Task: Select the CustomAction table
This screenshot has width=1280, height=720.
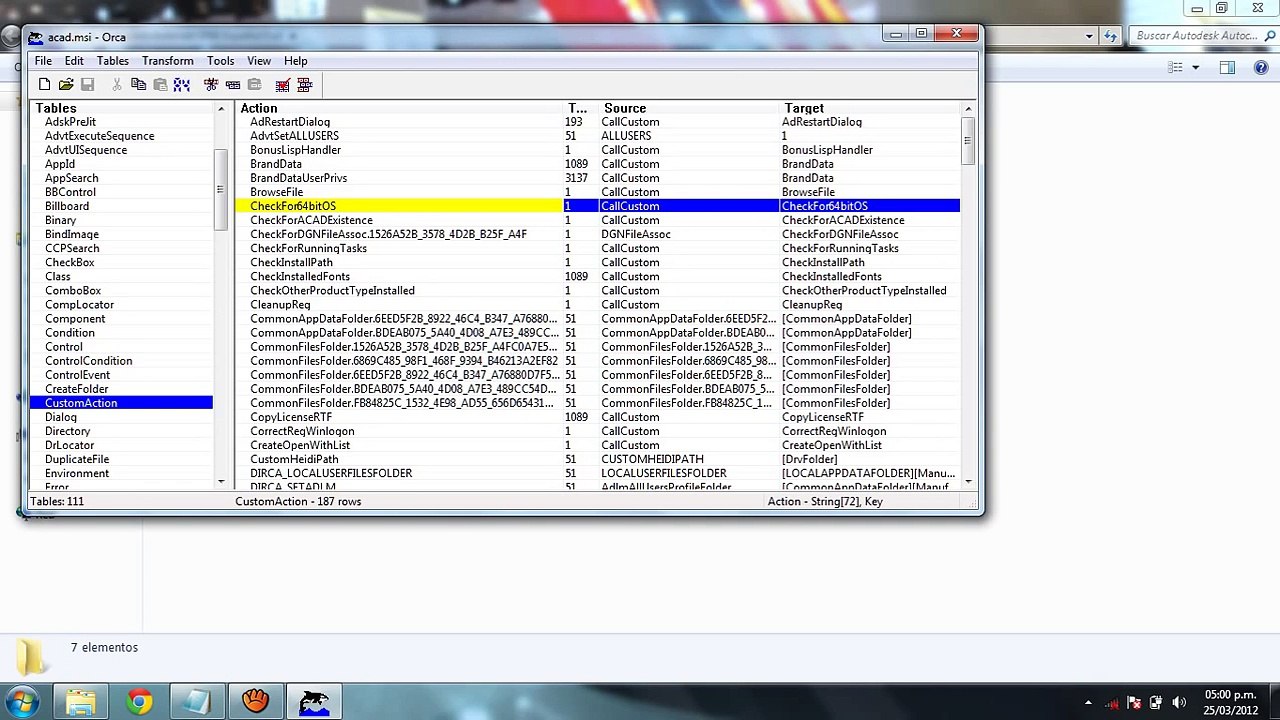Action: [121, 403]
